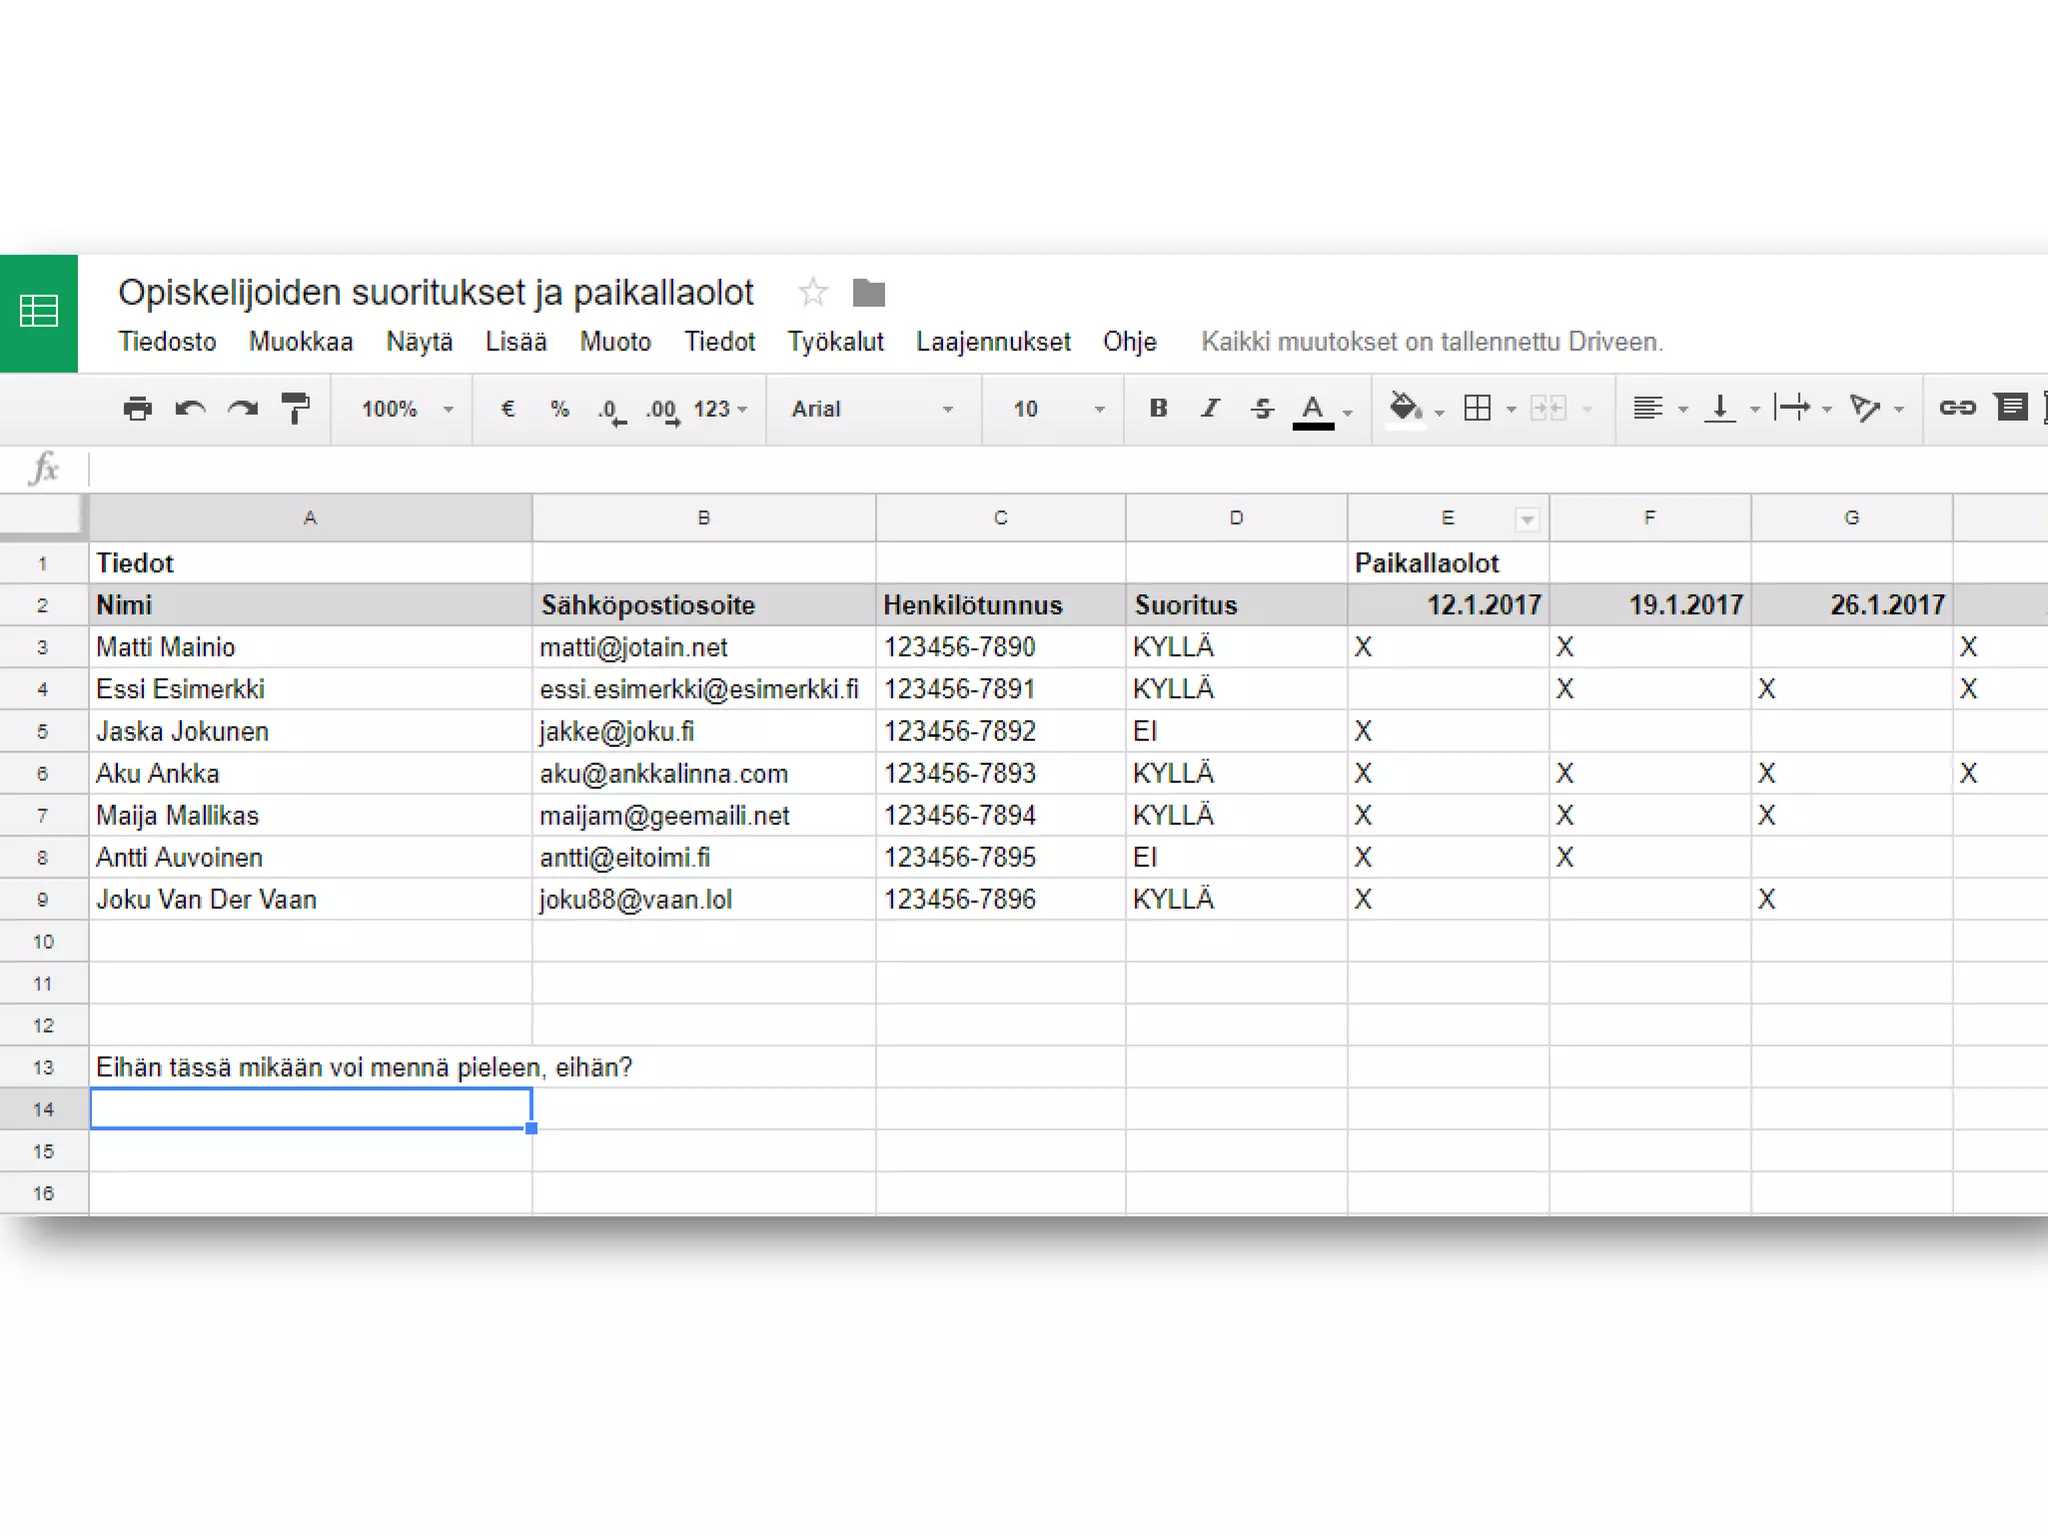The image size is (2048, 1536).
Task: Click the move to folder icon
Action: 868,293
